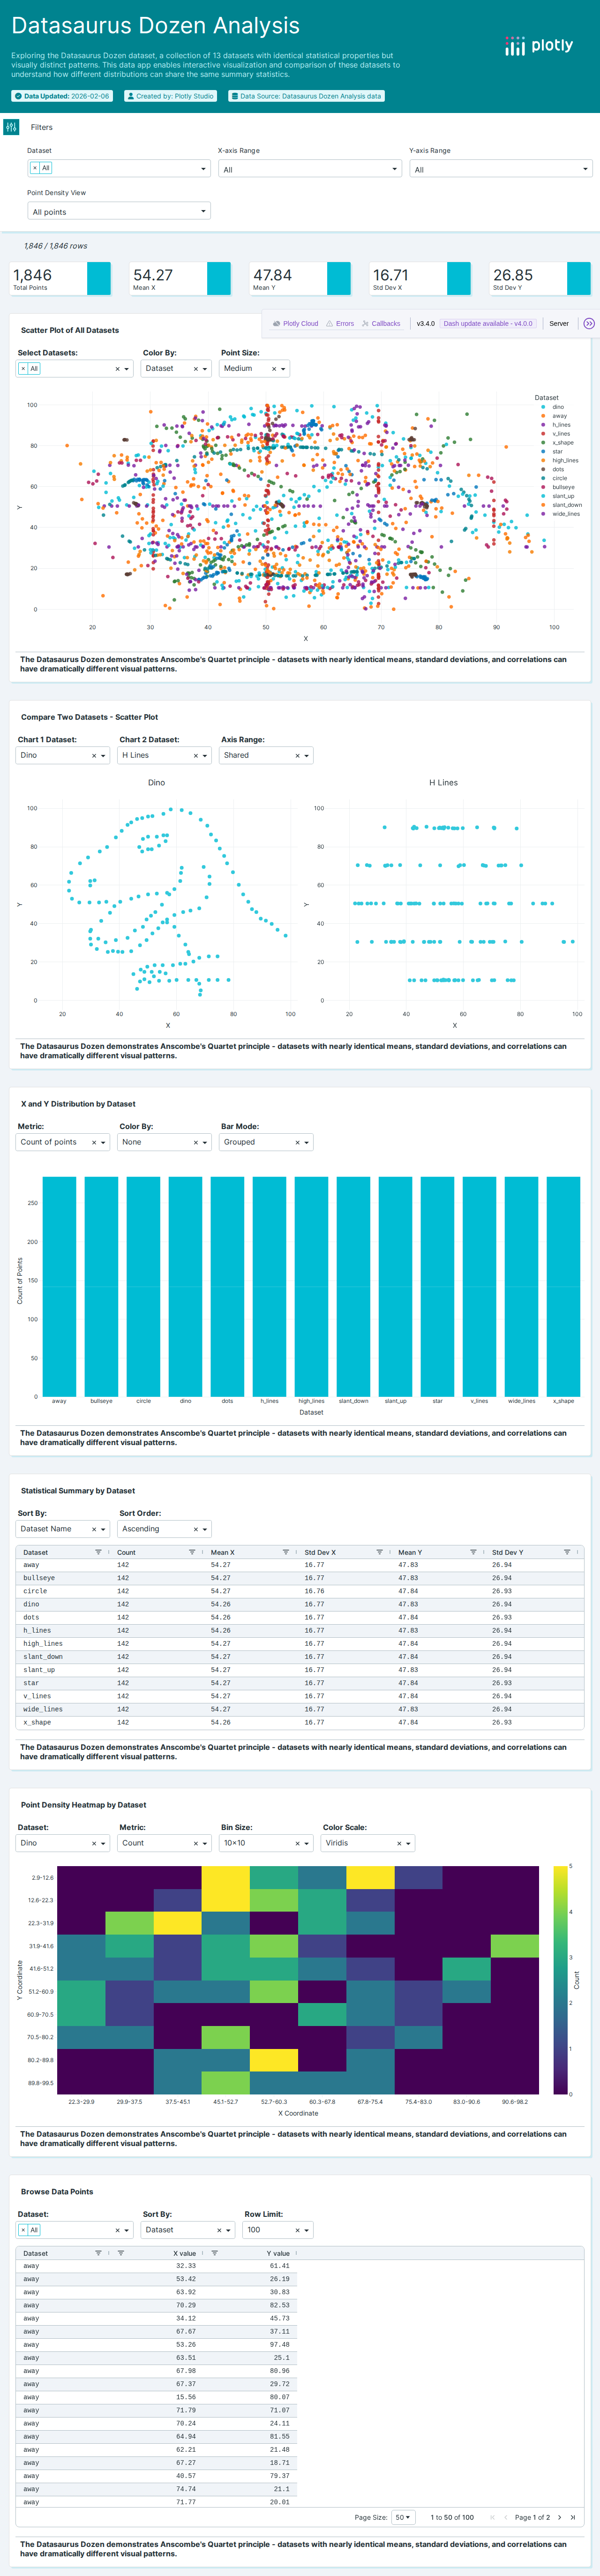
Task: Open the heatmap Metric 'Count' dropdown
Action: point(164,1843)
